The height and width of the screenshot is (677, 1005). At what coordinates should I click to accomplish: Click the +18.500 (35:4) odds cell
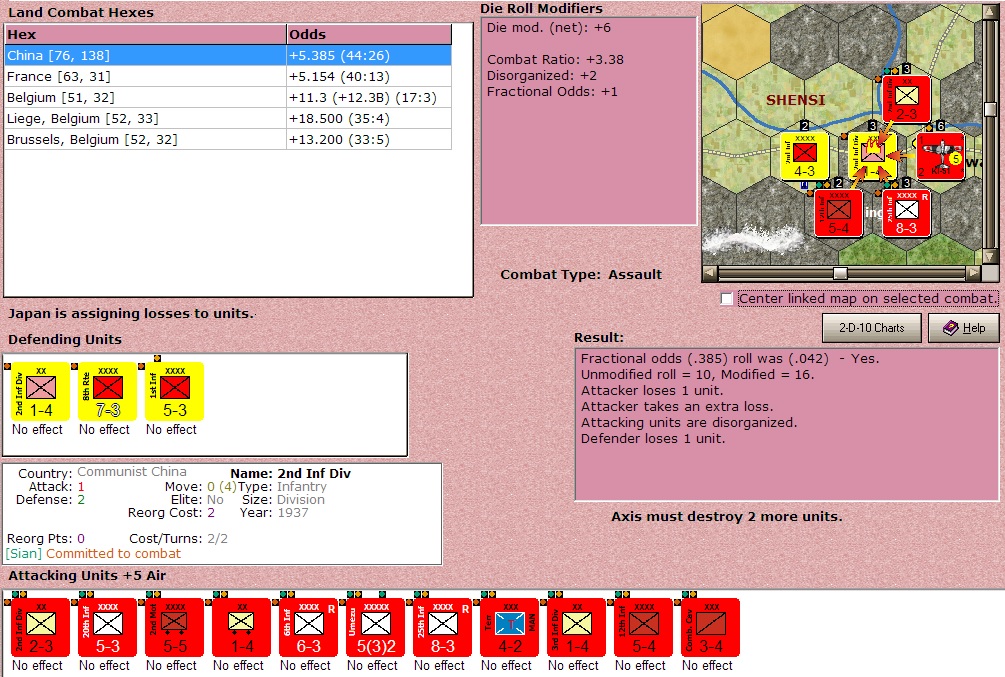point(369,119)
